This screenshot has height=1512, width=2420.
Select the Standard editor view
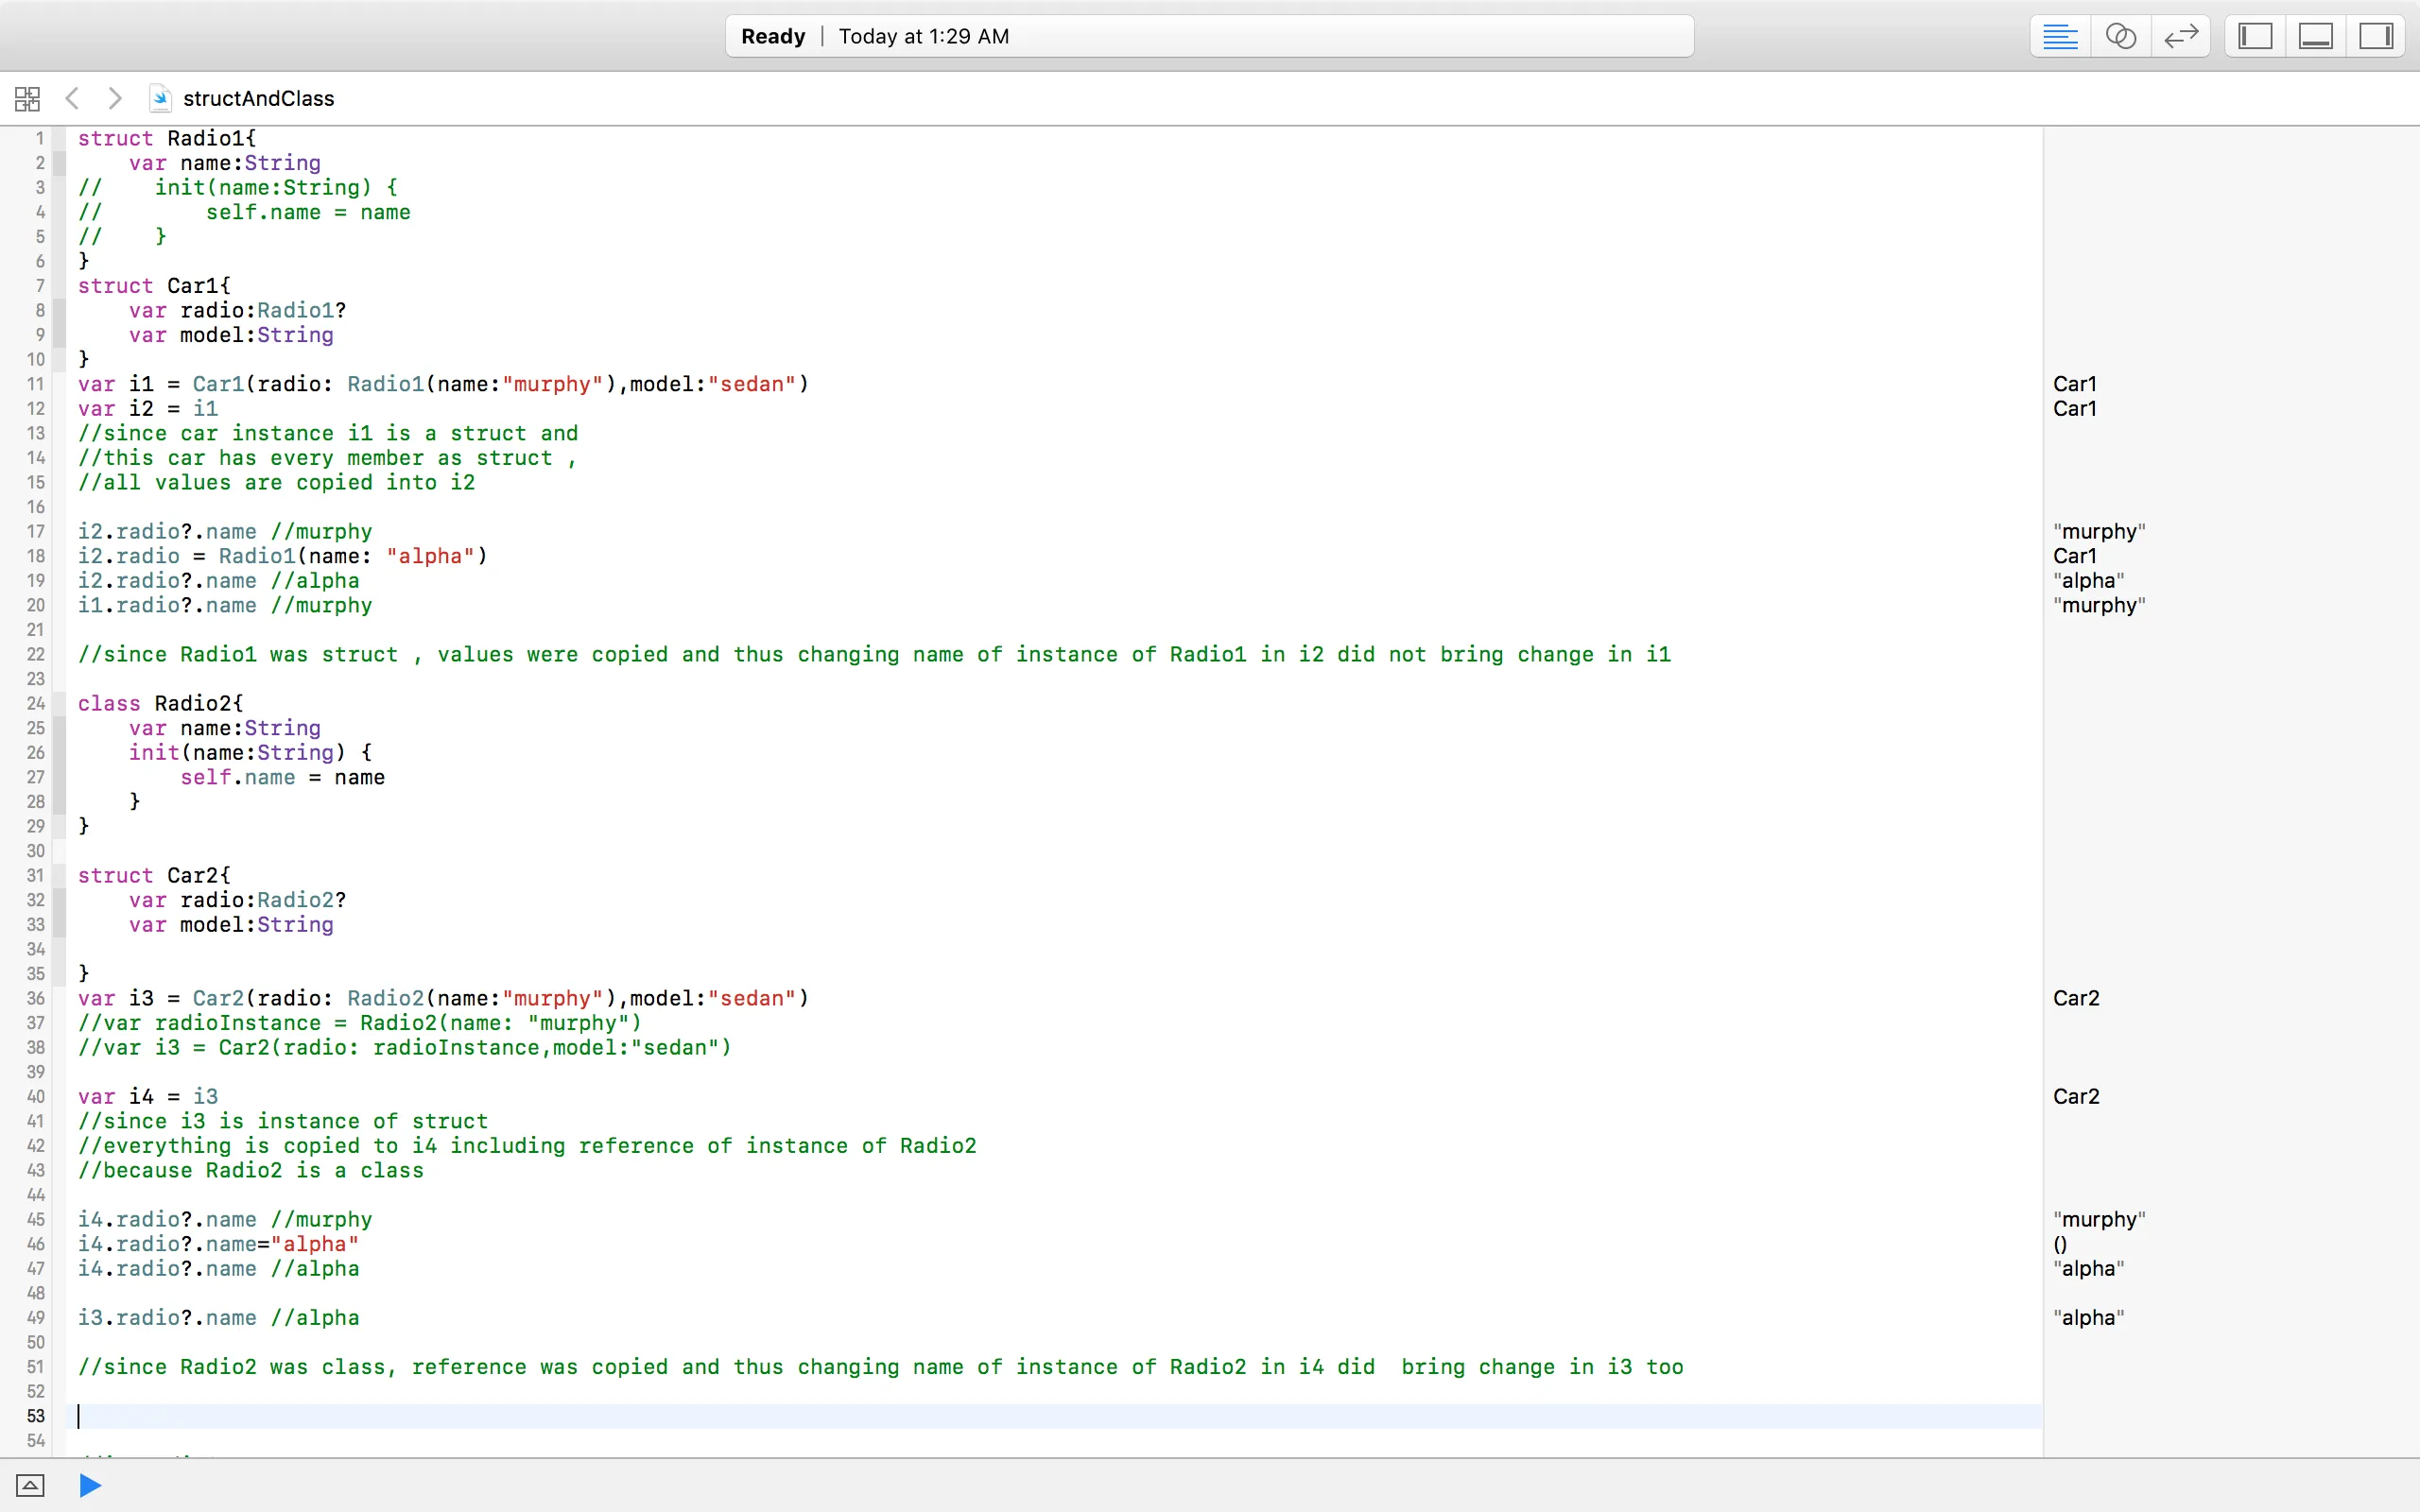[x=2060, y=37]
